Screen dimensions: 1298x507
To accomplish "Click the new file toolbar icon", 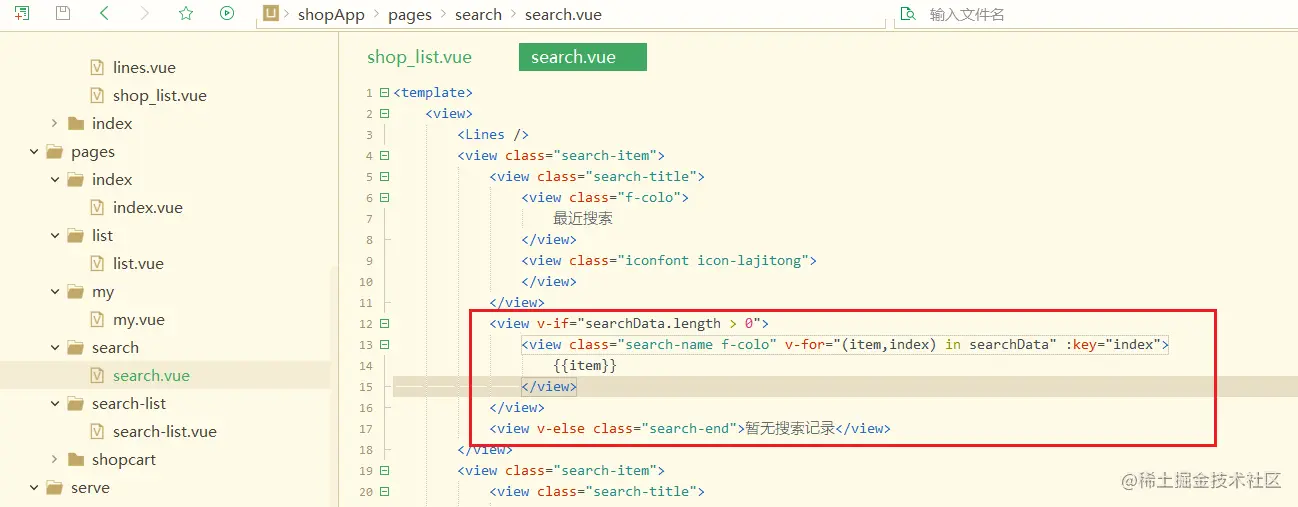I will pyautogui.click(x=22, y=13).
